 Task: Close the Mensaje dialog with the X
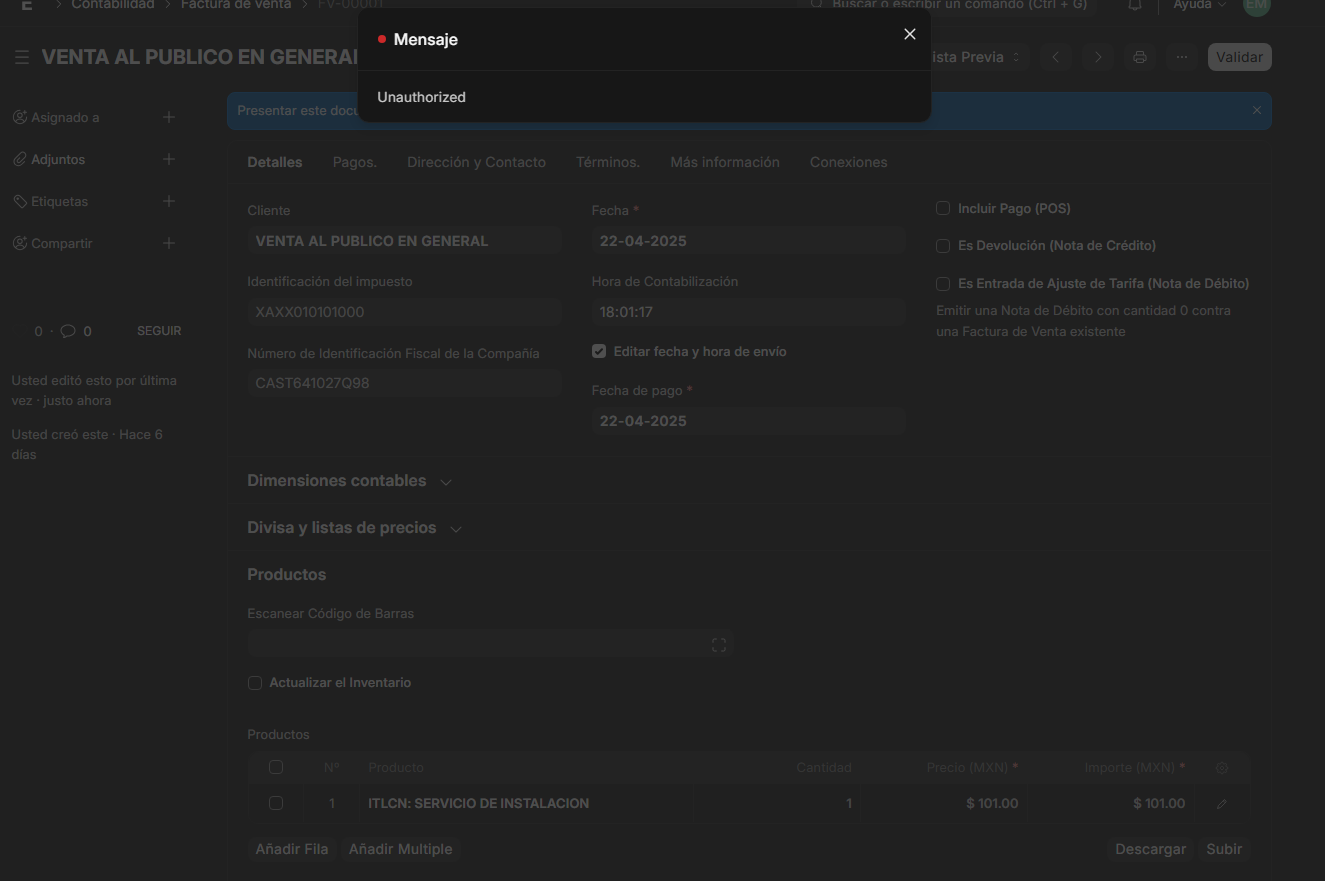pos(910,34)
